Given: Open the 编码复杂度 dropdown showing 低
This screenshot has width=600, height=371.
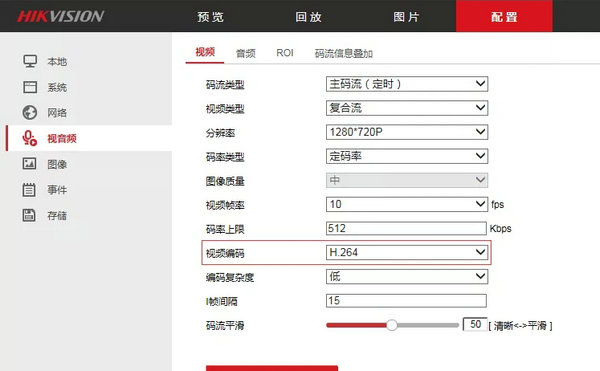Looking at the screenshot, I should pyautogui.click(x=407, y=277).
